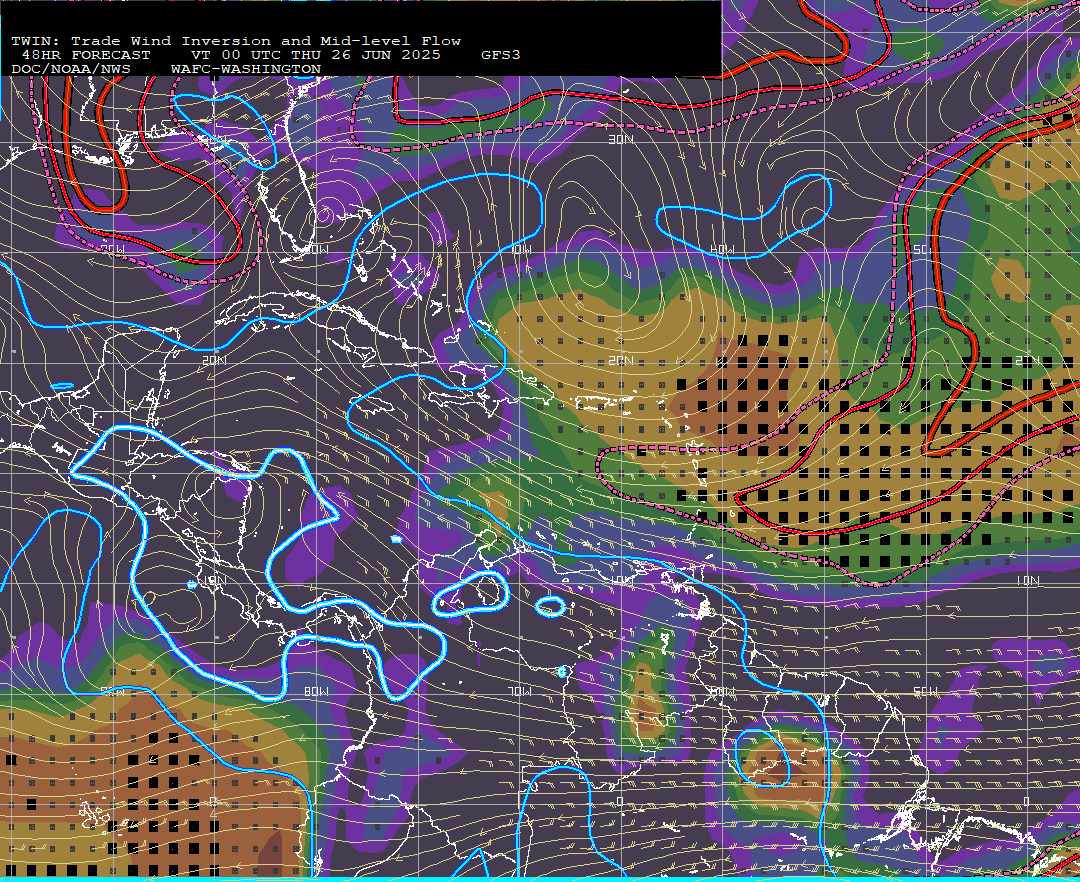Click the 'WAFC-WASHINGTON' header text
Screen dimensions: 1080x882
(x=246, y=70)
